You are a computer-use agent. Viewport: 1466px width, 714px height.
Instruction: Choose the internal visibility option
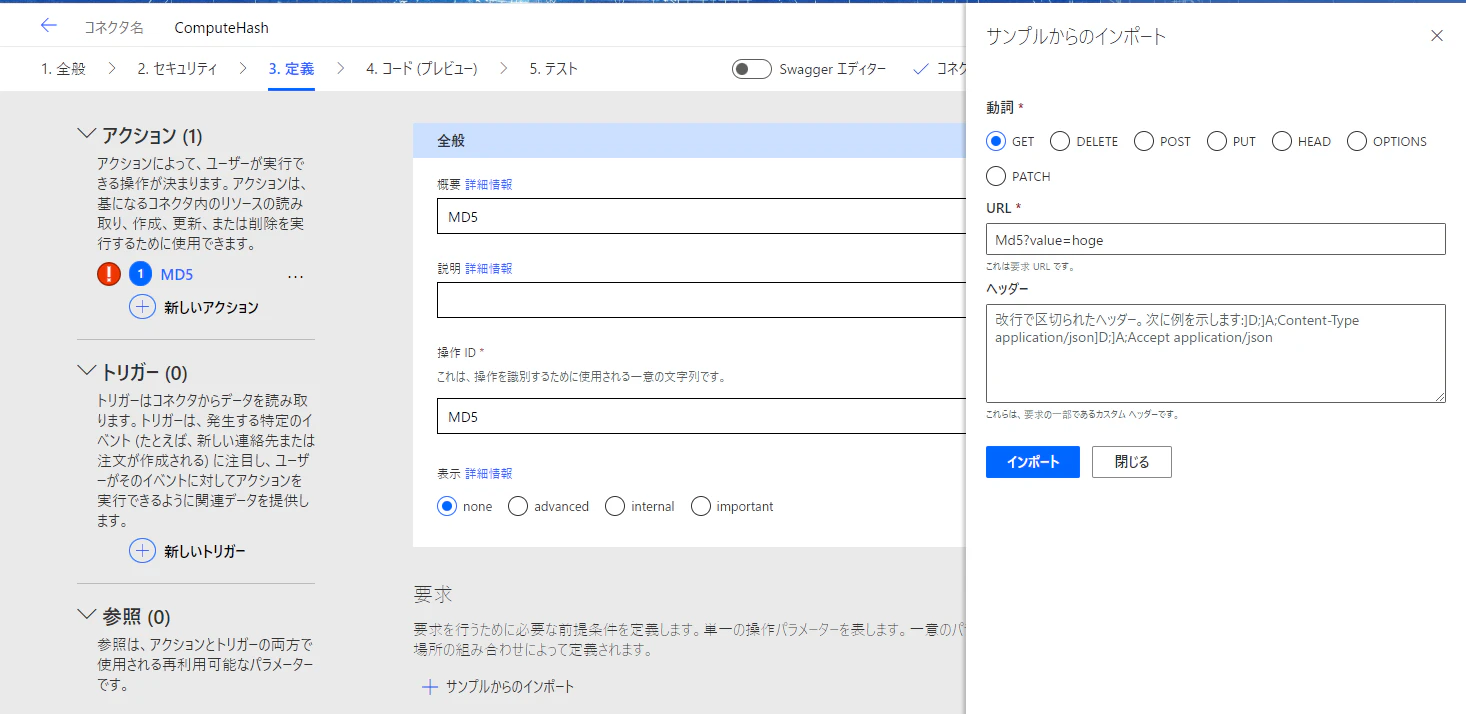(615, 506)
